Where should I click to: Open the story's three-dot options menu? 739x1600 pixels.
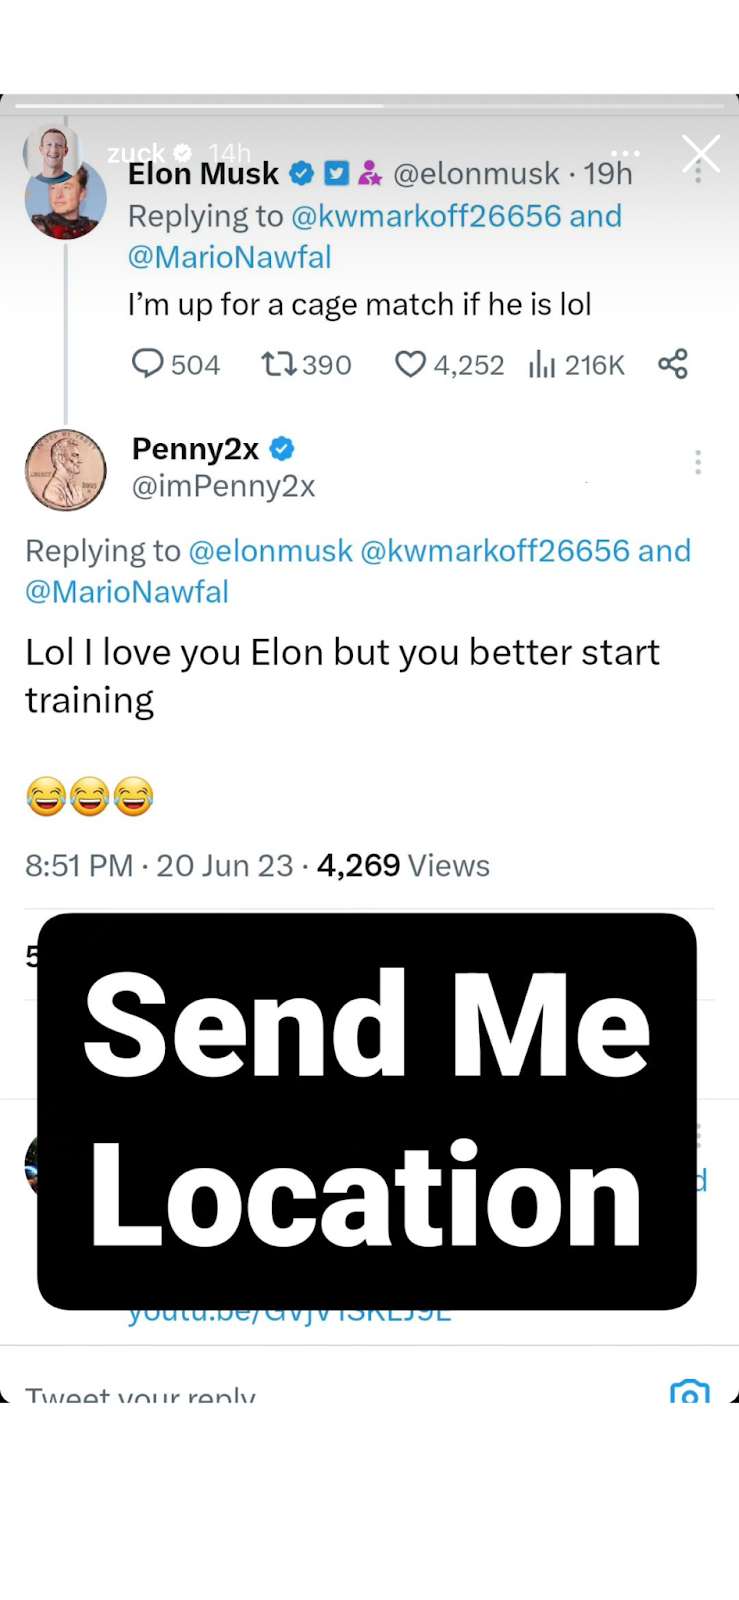(626, 154)
